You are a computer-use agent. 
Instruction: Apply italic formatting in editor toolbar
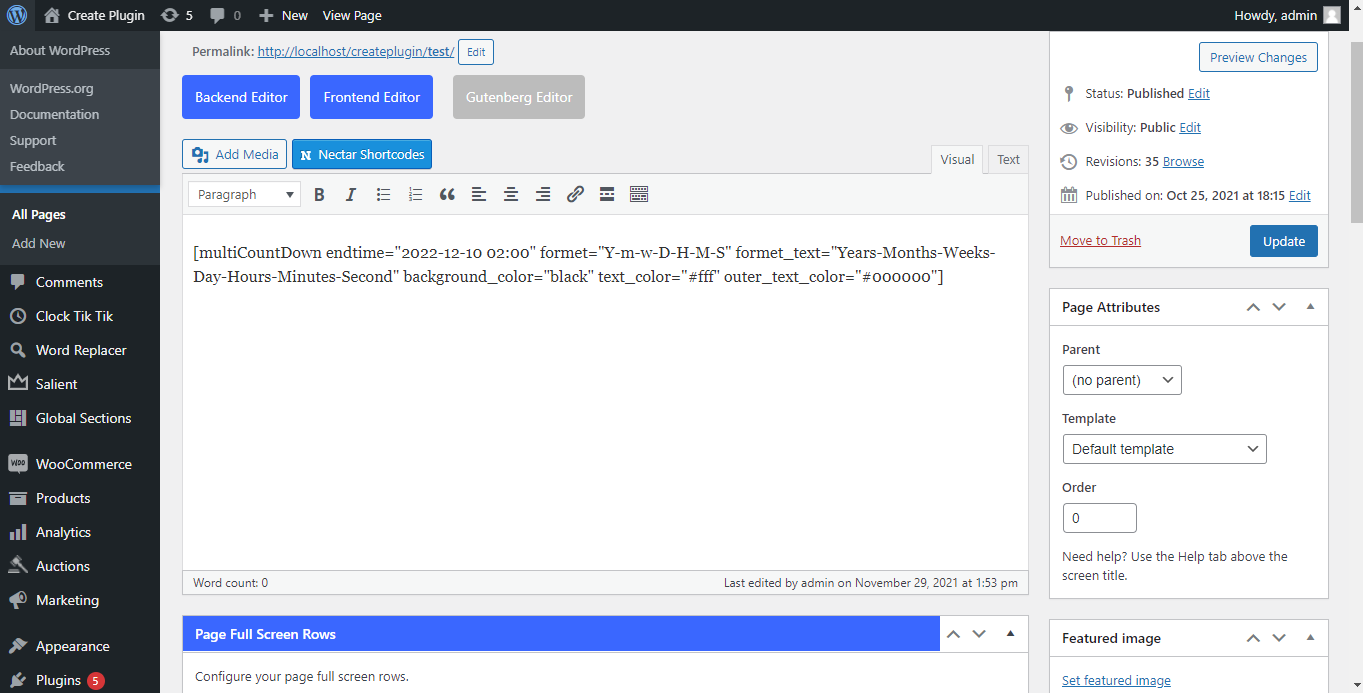click(351, 195)
